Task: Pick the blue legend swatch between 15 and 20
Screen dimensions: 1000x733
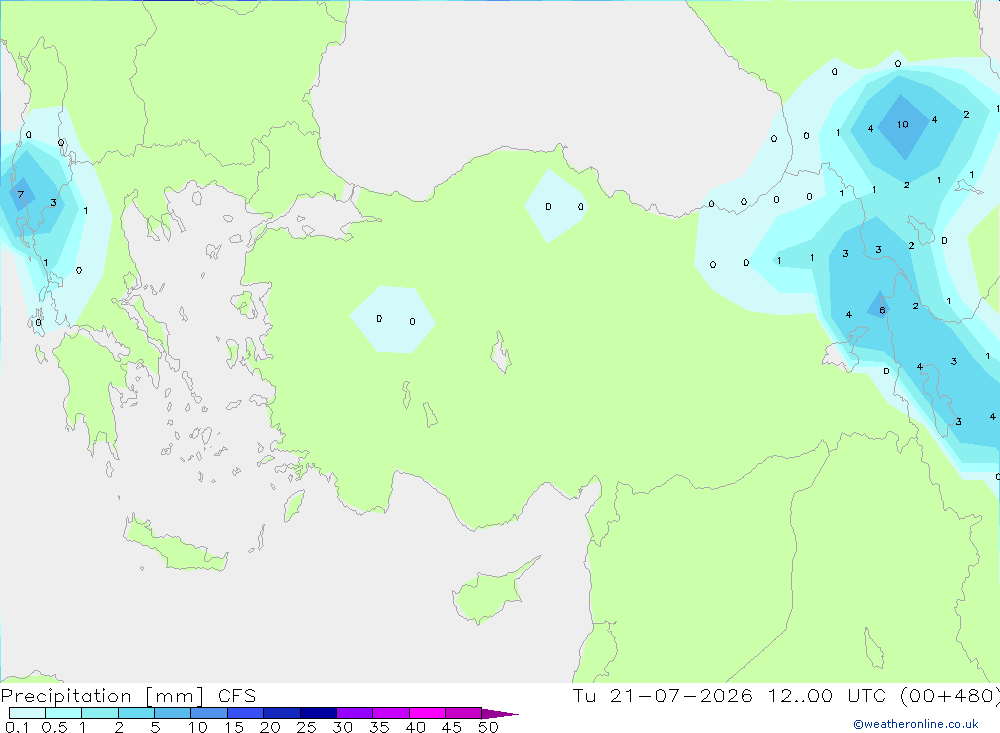Action: point(245,713)
